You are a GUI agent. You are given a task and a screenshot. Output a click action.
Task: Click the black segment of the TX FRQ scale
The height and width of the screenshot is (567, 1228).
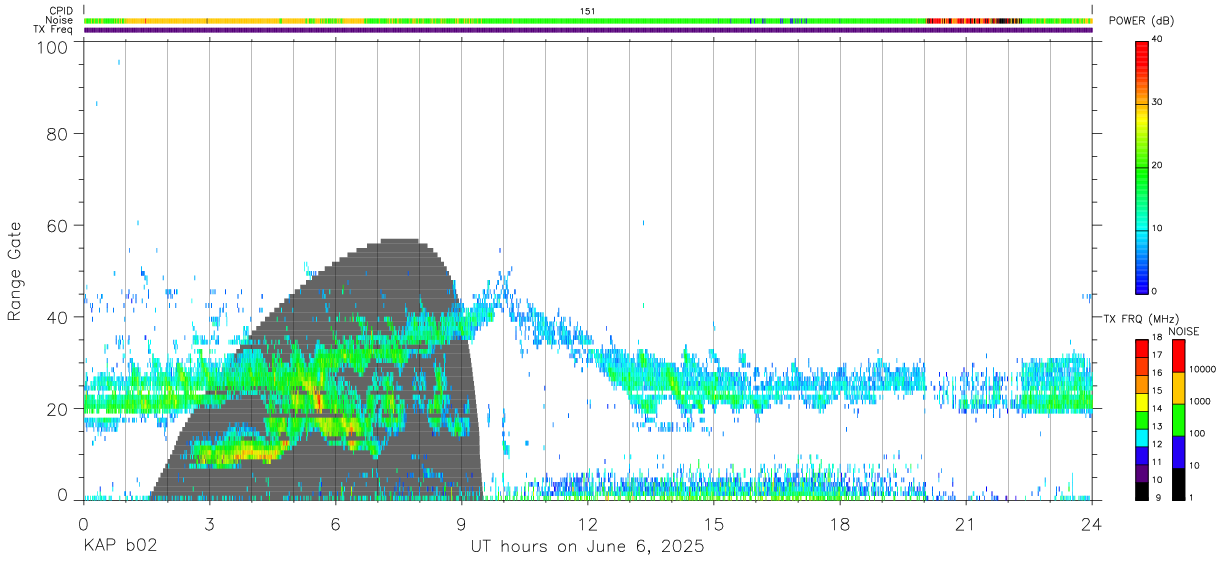1141,490
